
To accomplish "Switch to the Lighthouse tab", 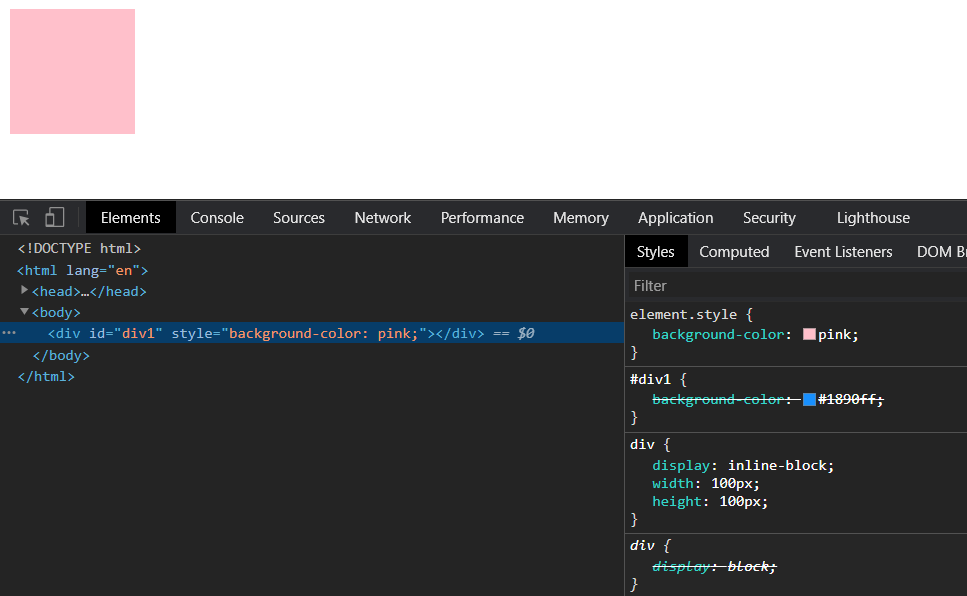I will [x=873, y=218].
